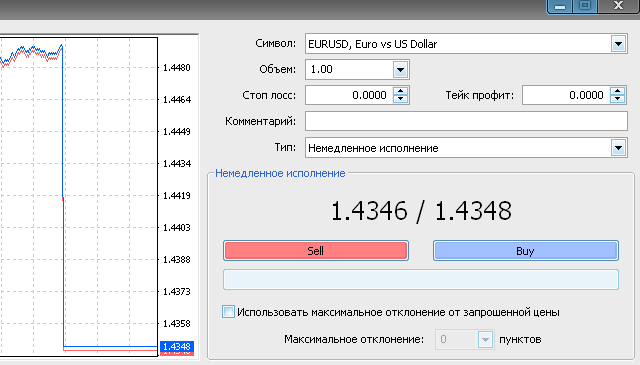Click the 'Немедленное исполнение' group title
Viewport: 640px width, 365px height.
click(280, 173)
